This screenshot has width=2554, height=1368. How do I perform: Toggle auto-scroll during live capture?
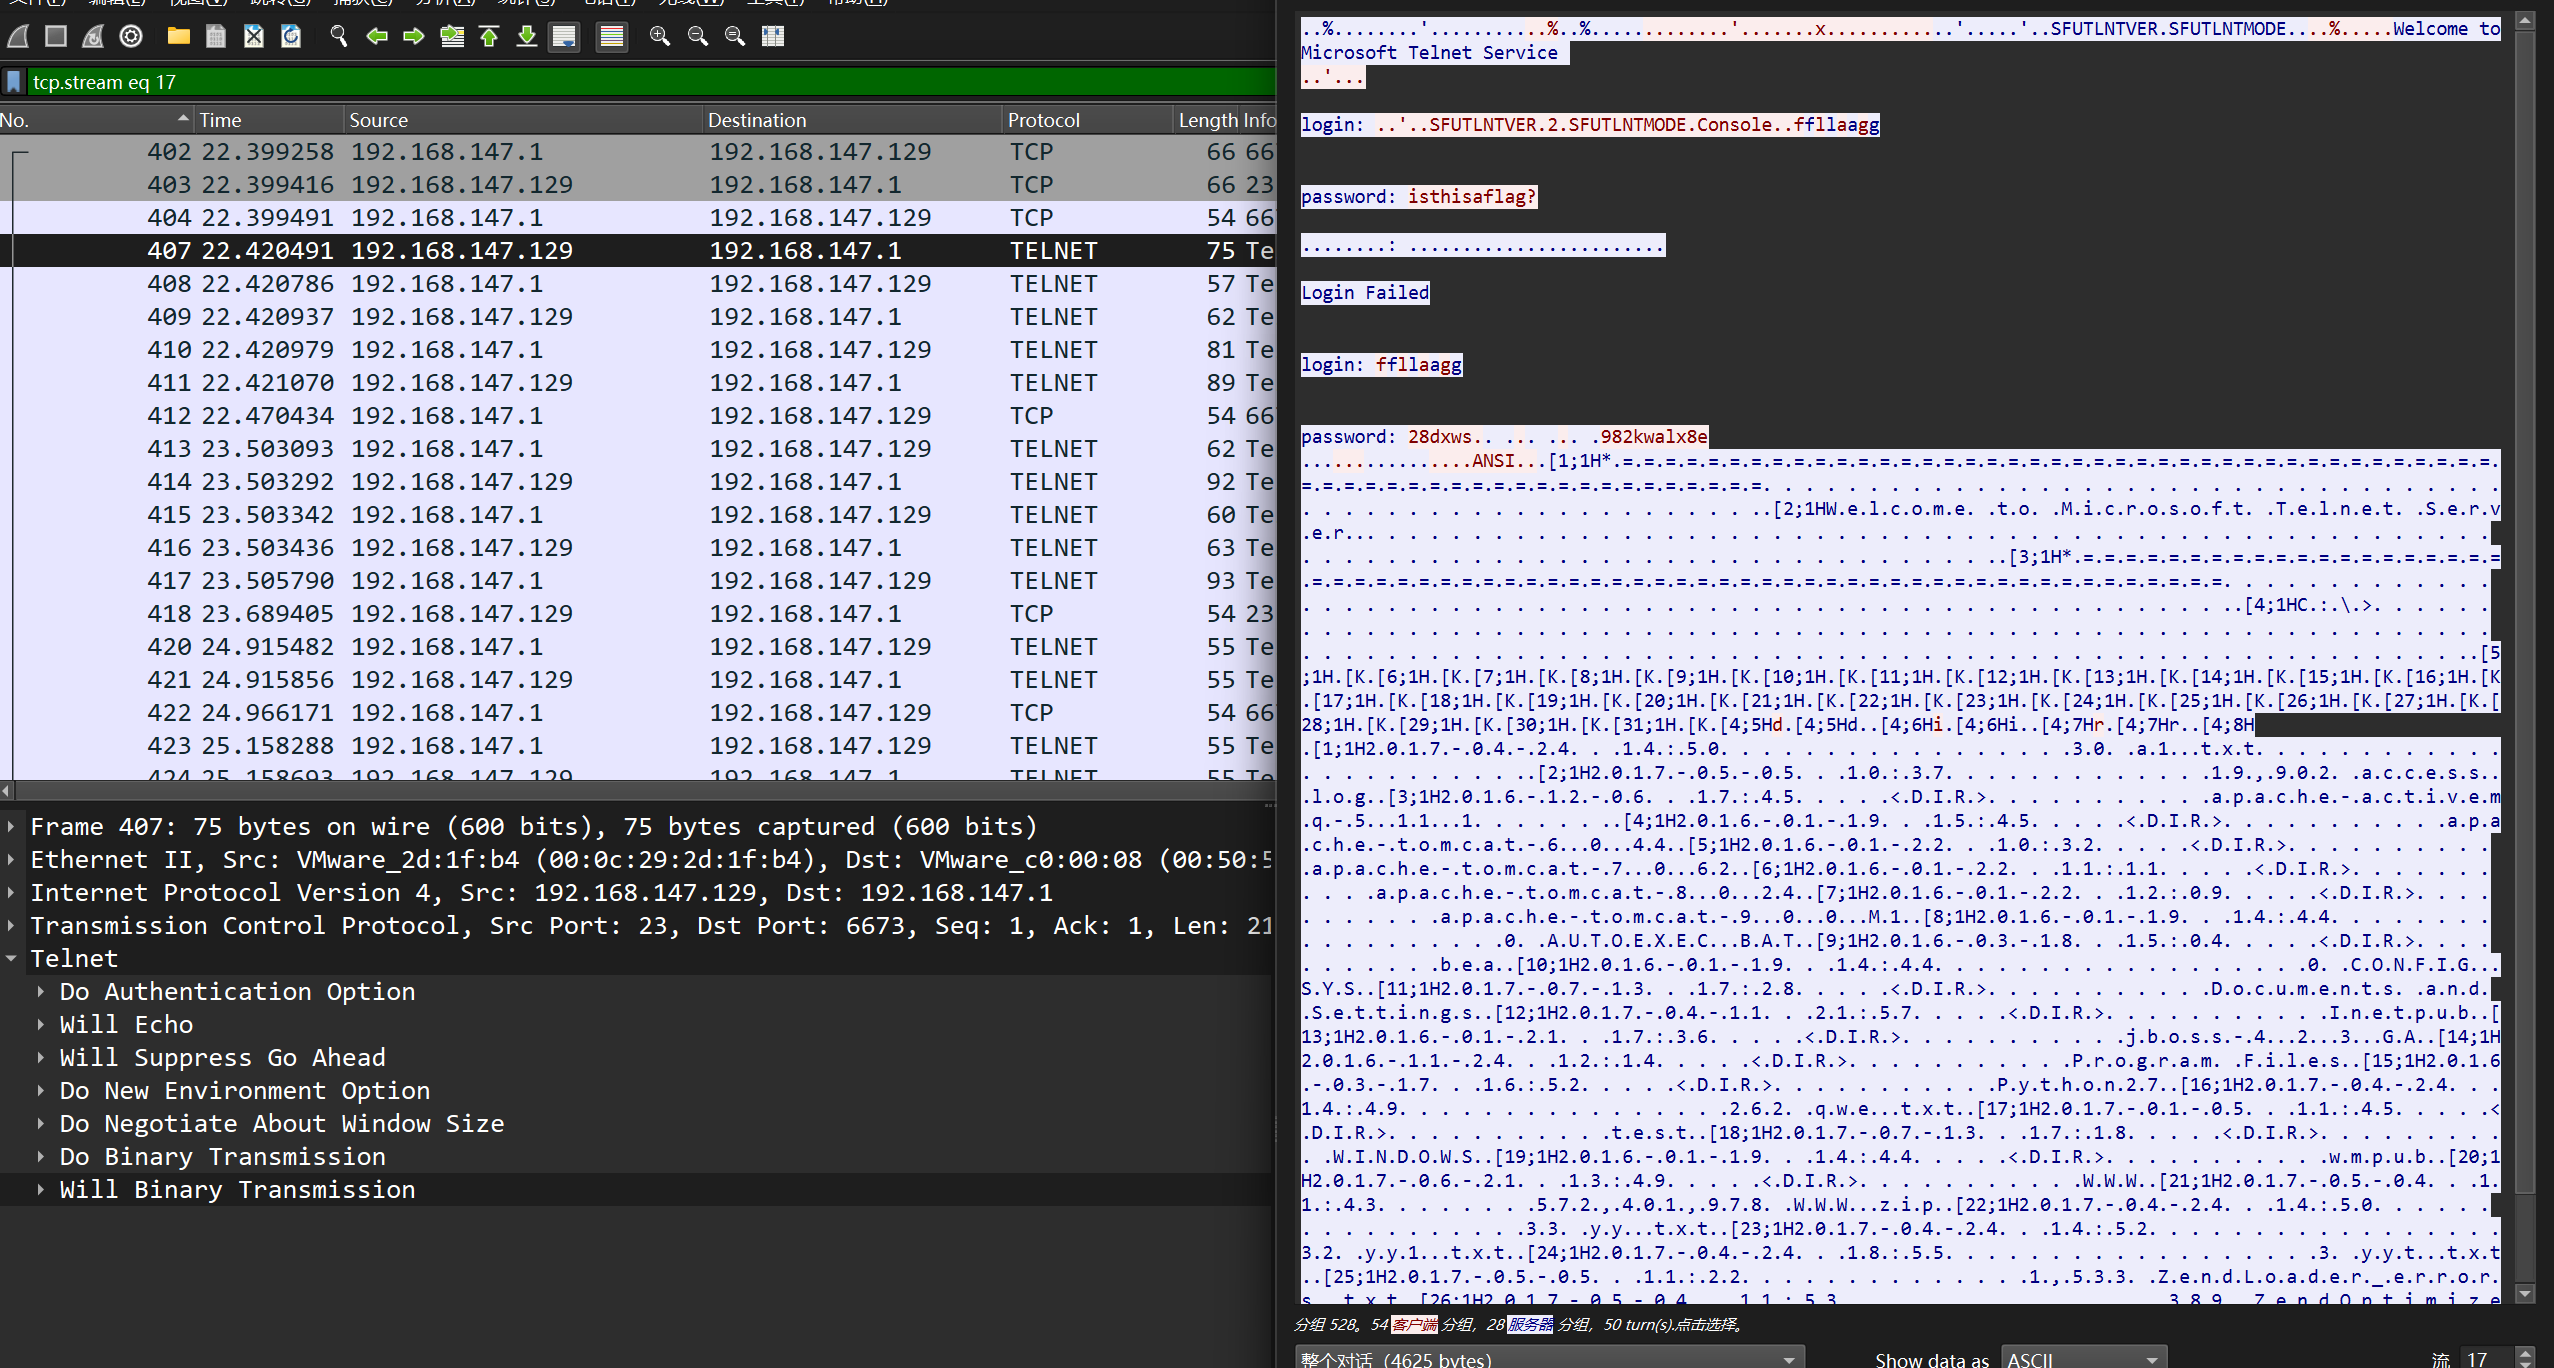point(565,37)
